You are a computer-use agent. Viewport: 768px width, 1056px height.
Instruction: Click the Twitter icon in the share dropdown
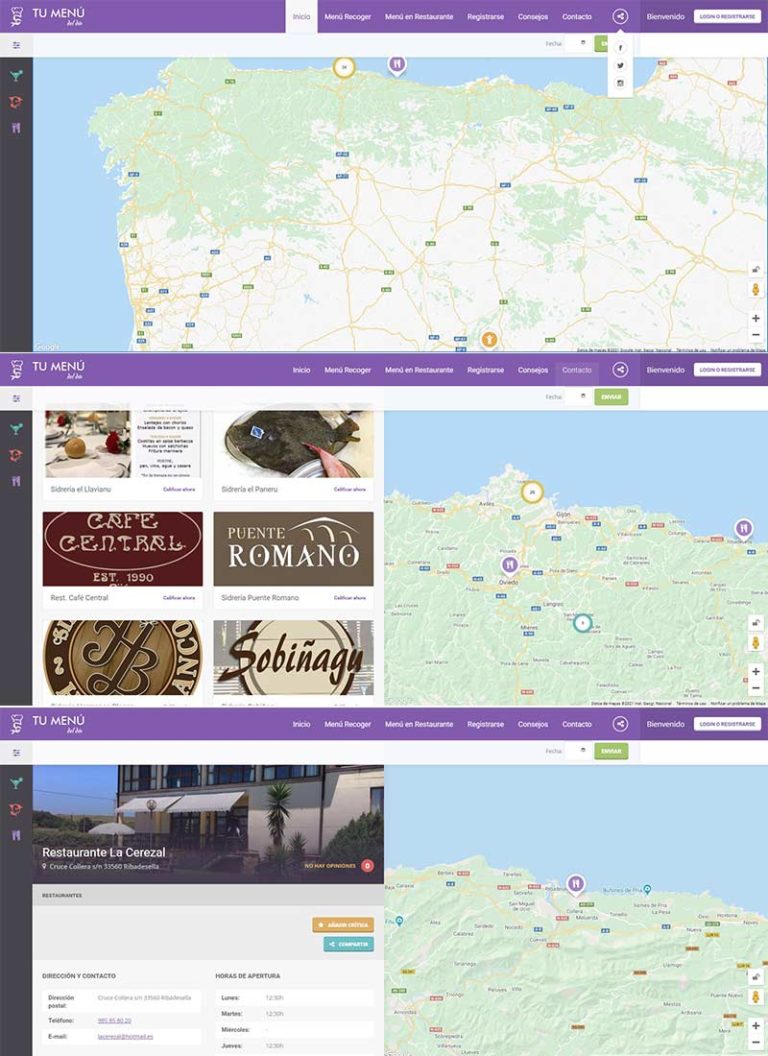tap(620, 65)
